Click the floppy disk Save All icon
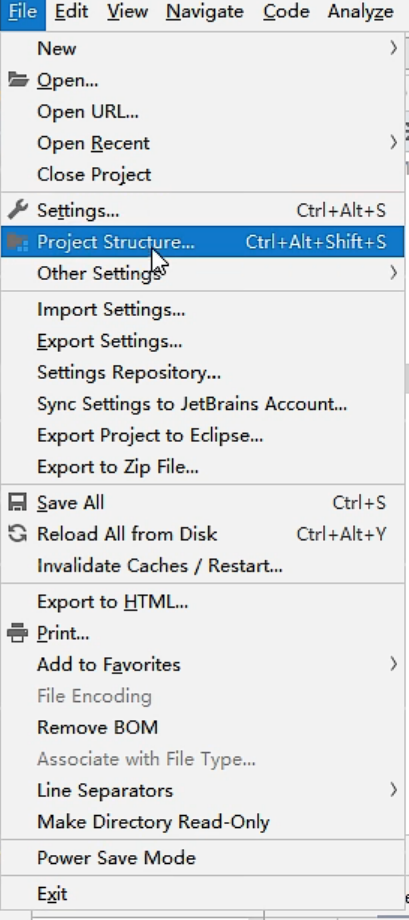 click(18, 502)
